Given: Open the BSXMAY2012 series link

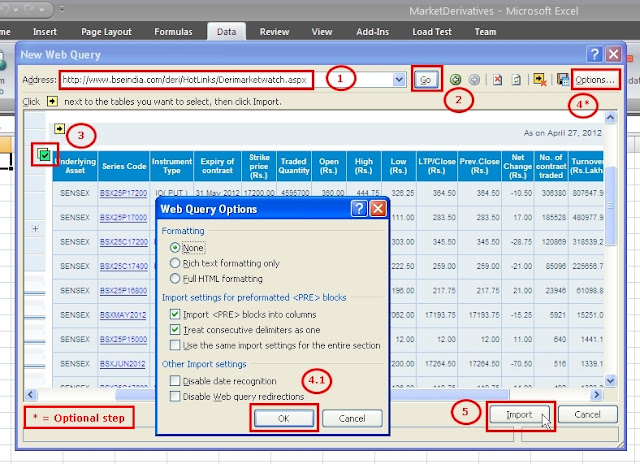Looking at the screenshot, I should (123, 315).
